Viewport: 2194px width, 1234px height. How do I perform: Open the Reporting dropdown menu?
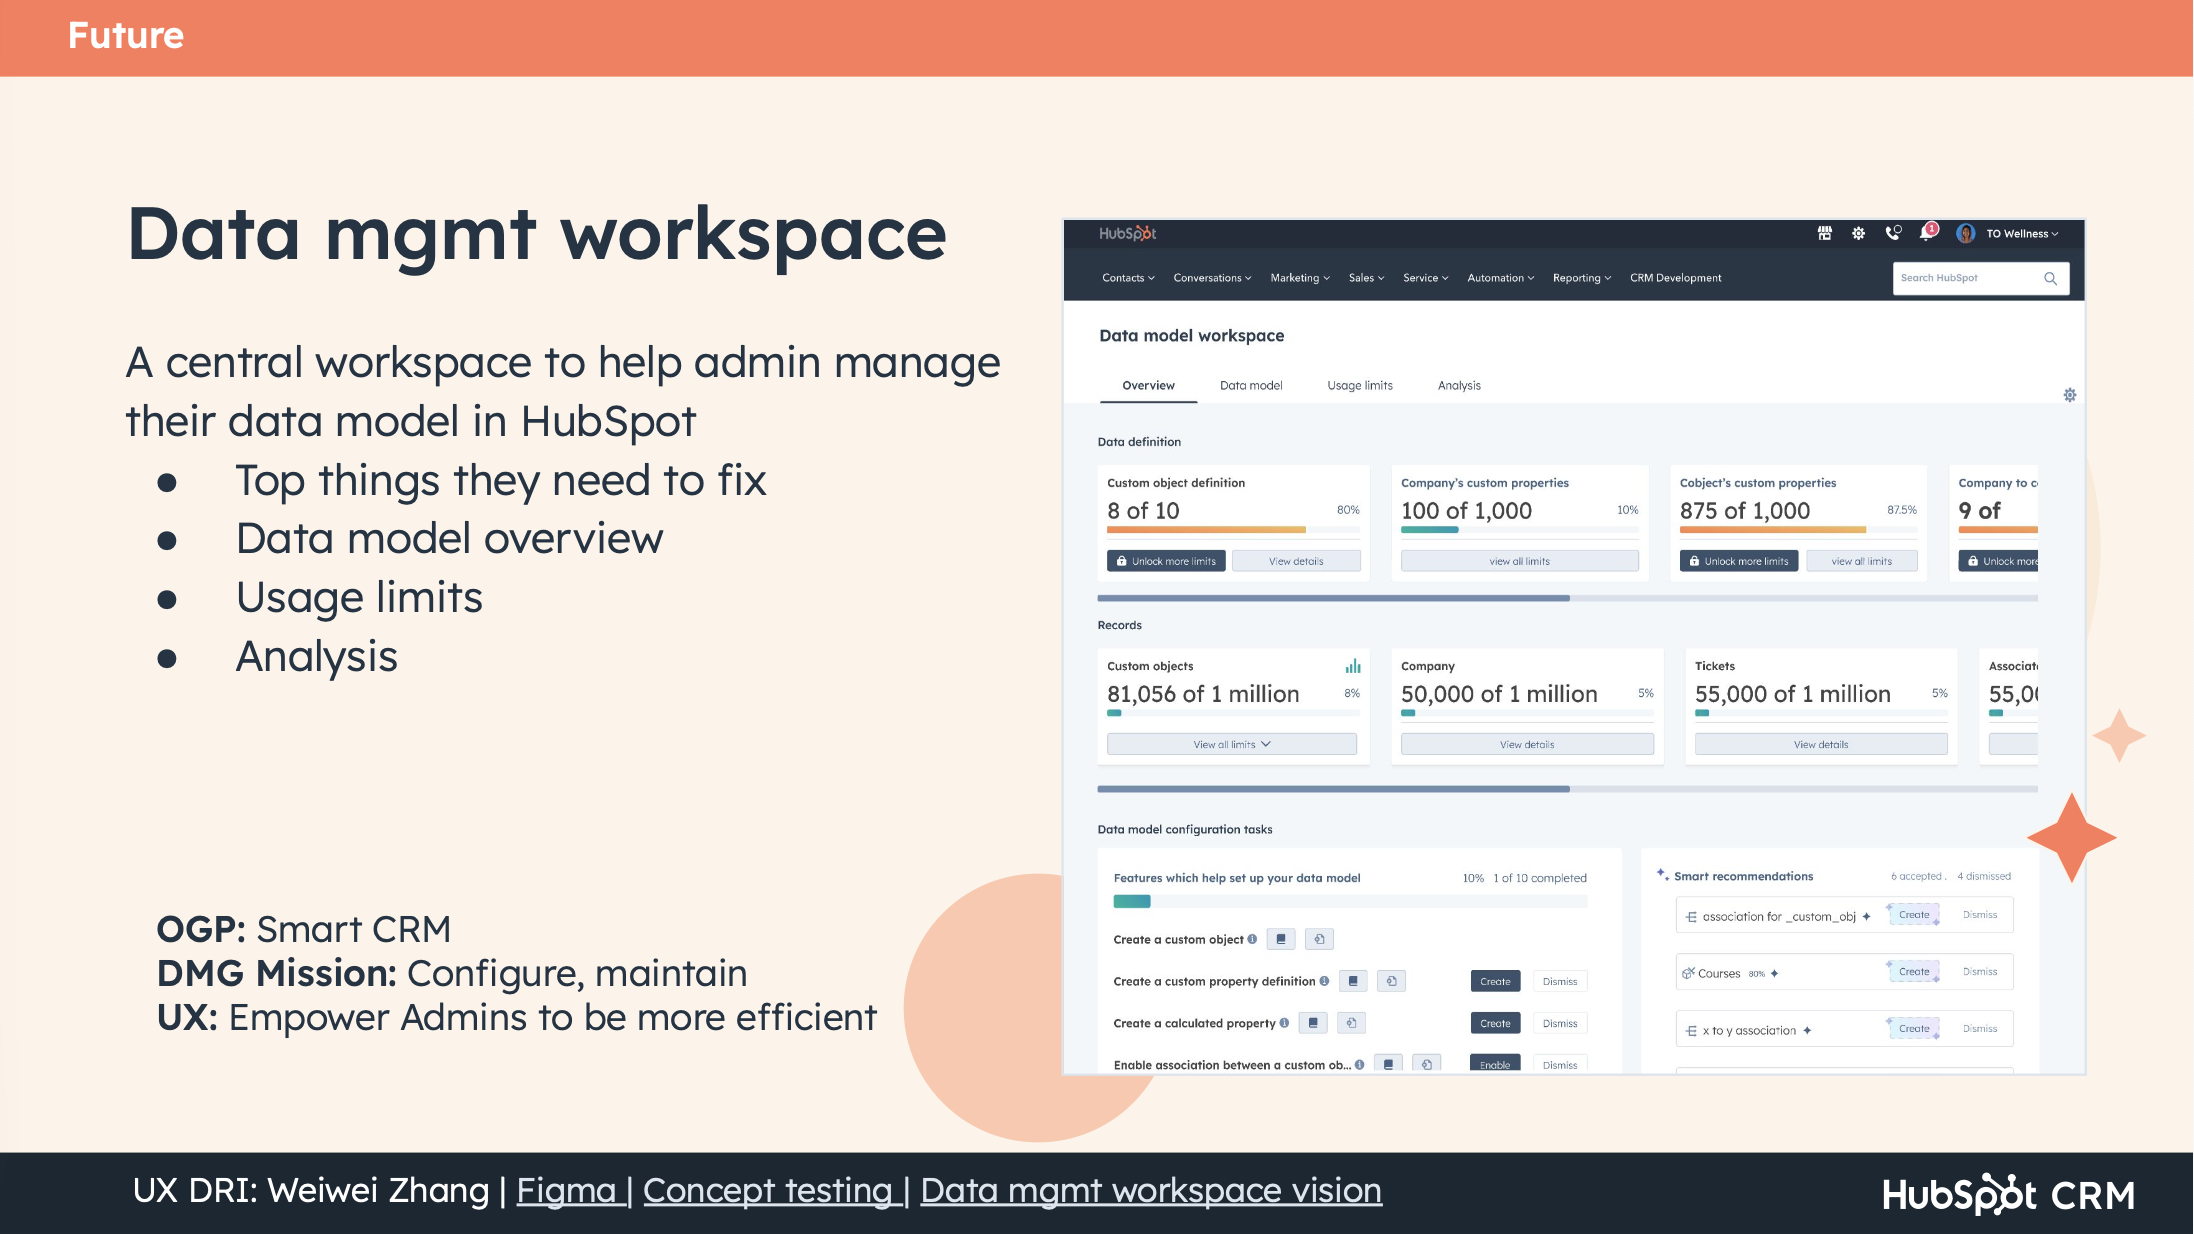pyautogui.click(x=1581, y=278)
